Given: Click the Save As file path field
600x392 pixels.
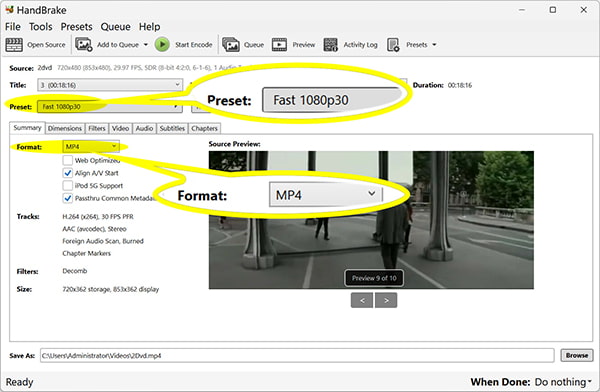Looking at the screenshot, I should 297,356.
